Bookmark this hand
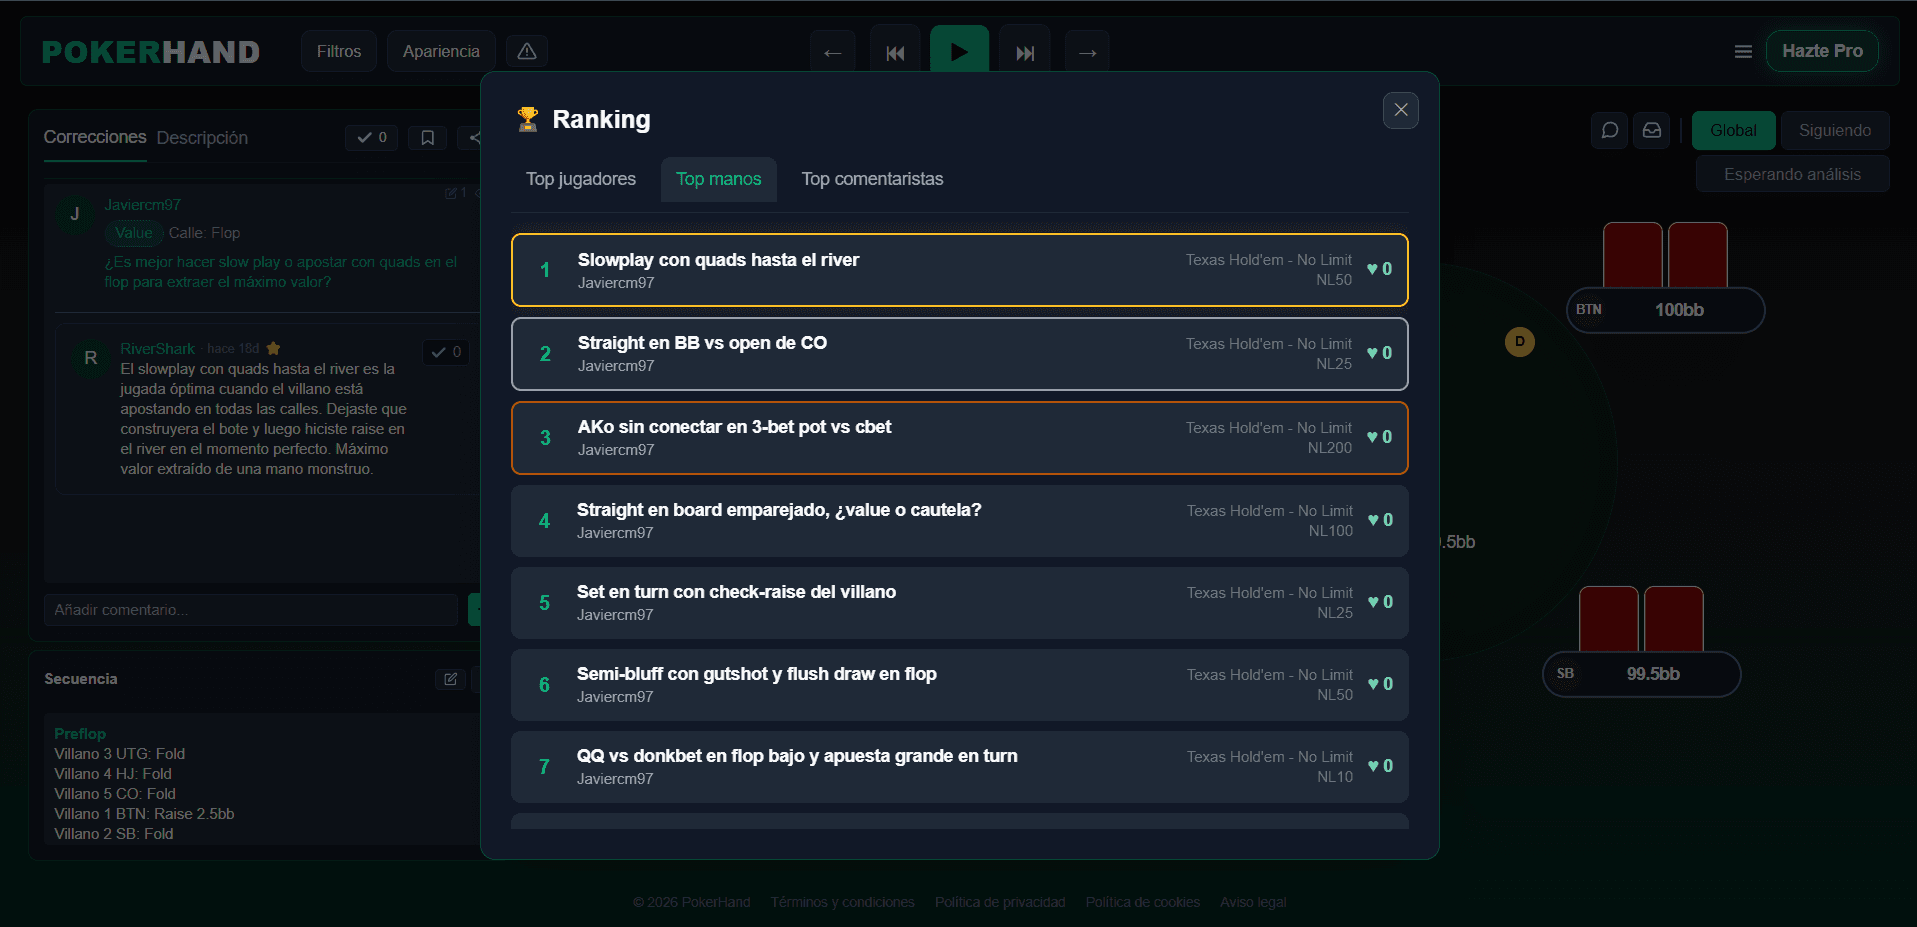The width and height of the screenshot is (1917, 927). [x=428, y=138]
